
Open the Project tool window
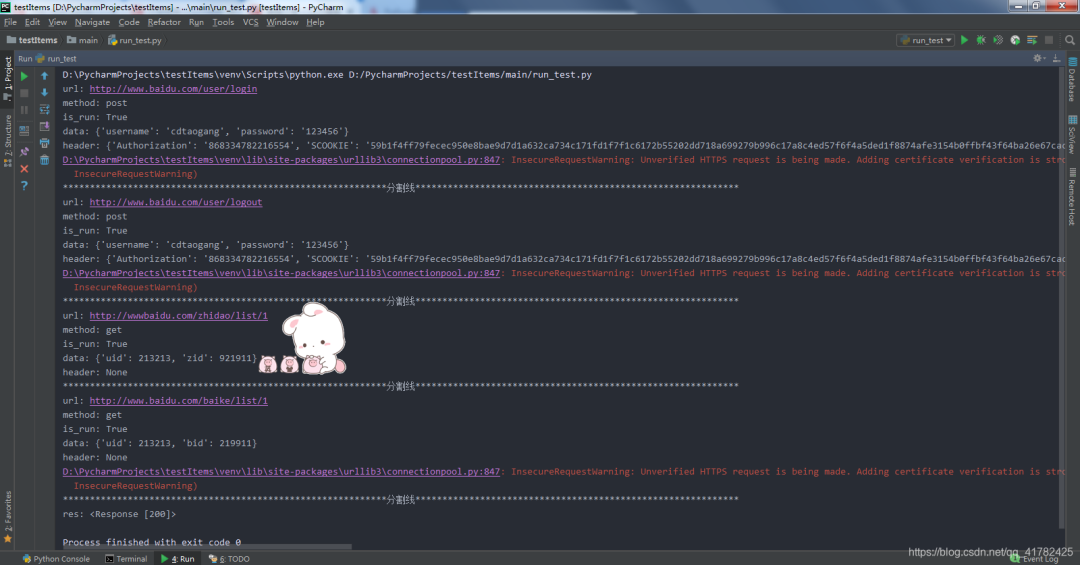coord(8,79)
